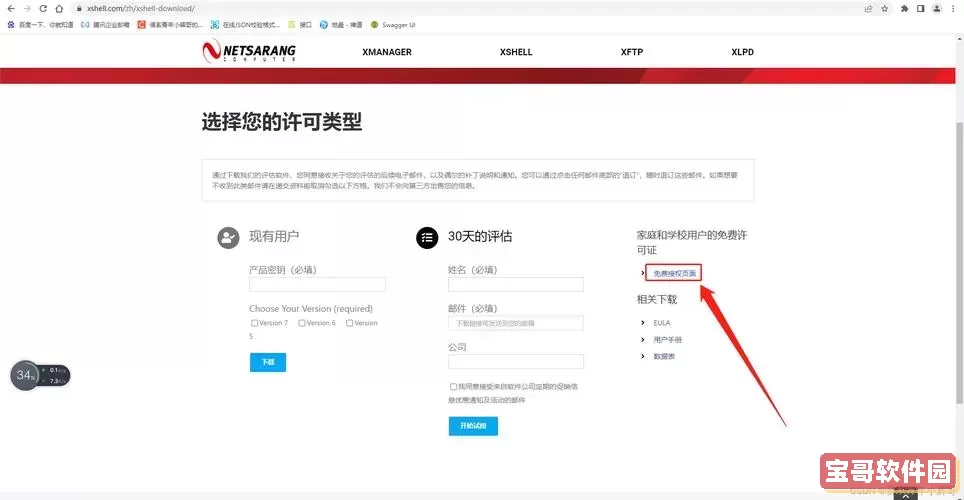Click the chevron beside 免费授权页面

click(643, 273)
